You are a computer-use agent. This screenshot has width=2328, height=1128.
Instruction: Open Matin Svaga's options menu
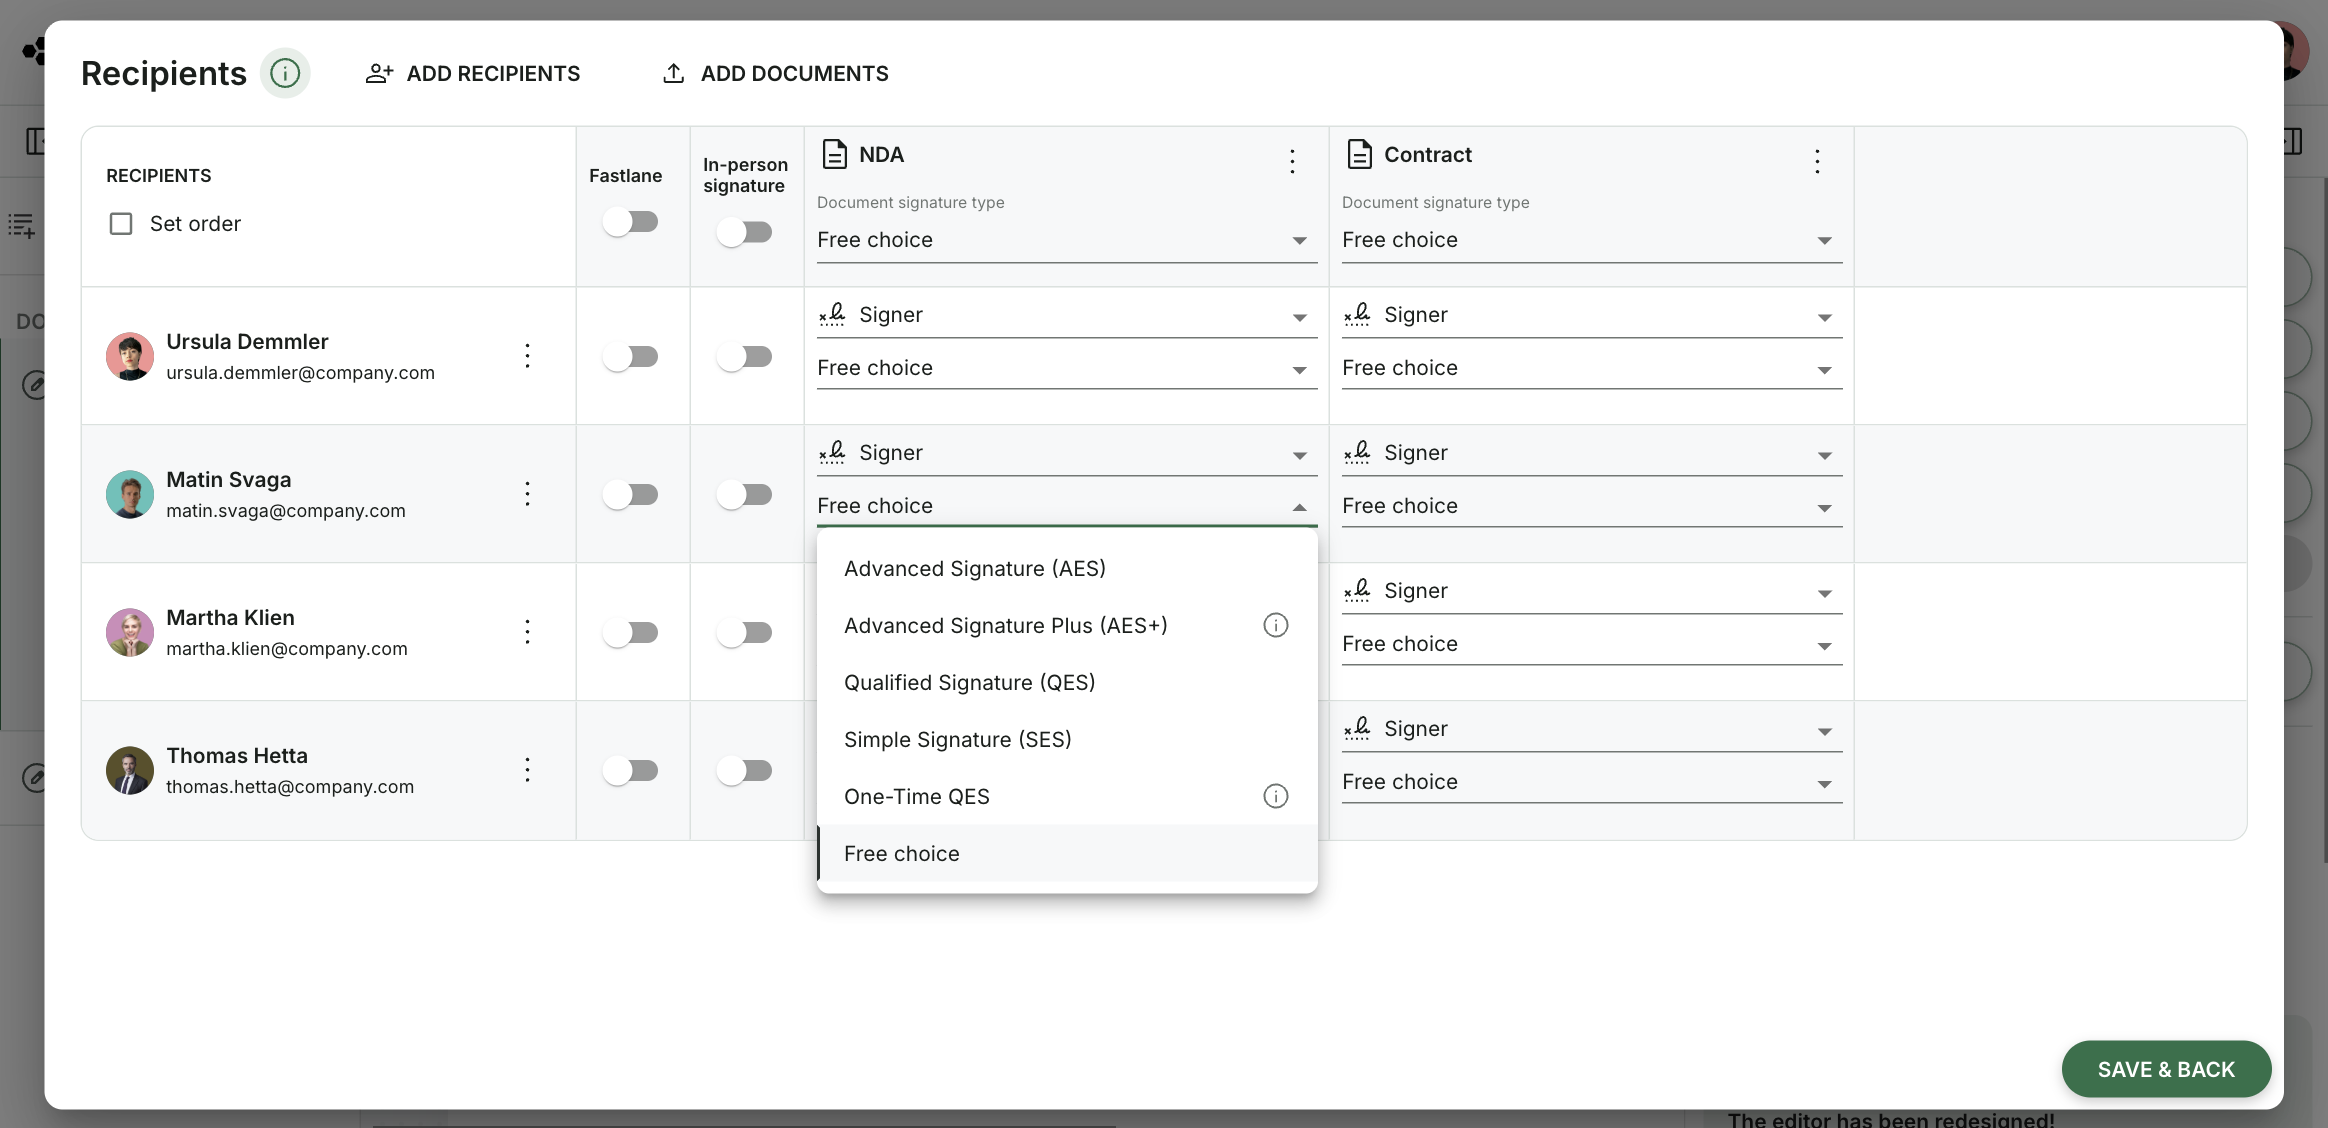(527, 493)
